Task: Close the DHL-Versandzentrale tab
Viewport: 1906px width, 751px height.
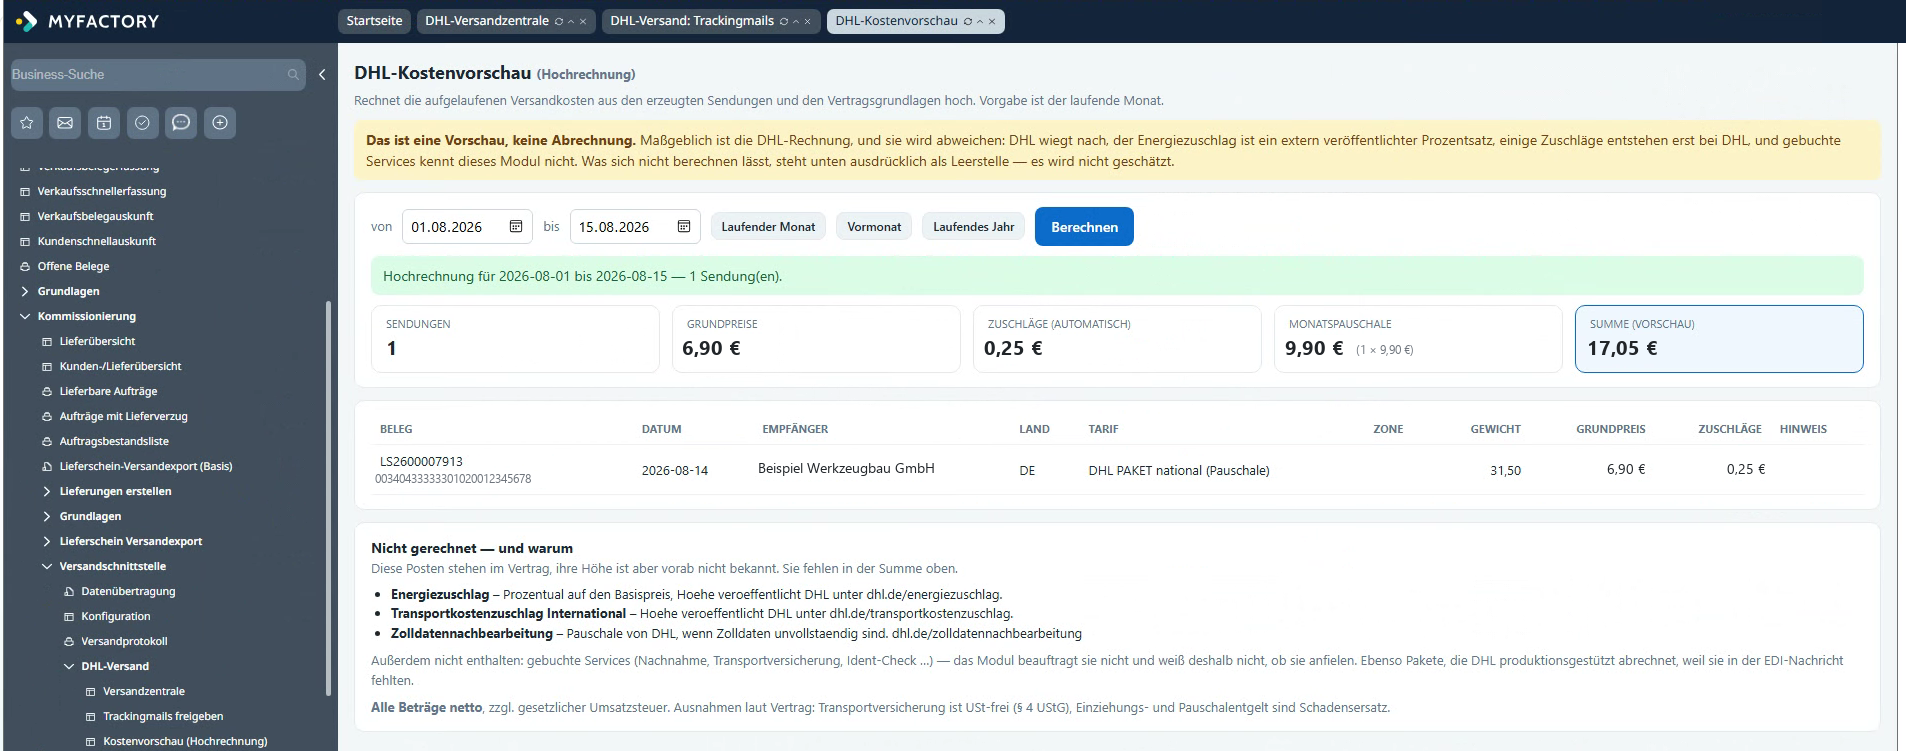Action: 584,21
